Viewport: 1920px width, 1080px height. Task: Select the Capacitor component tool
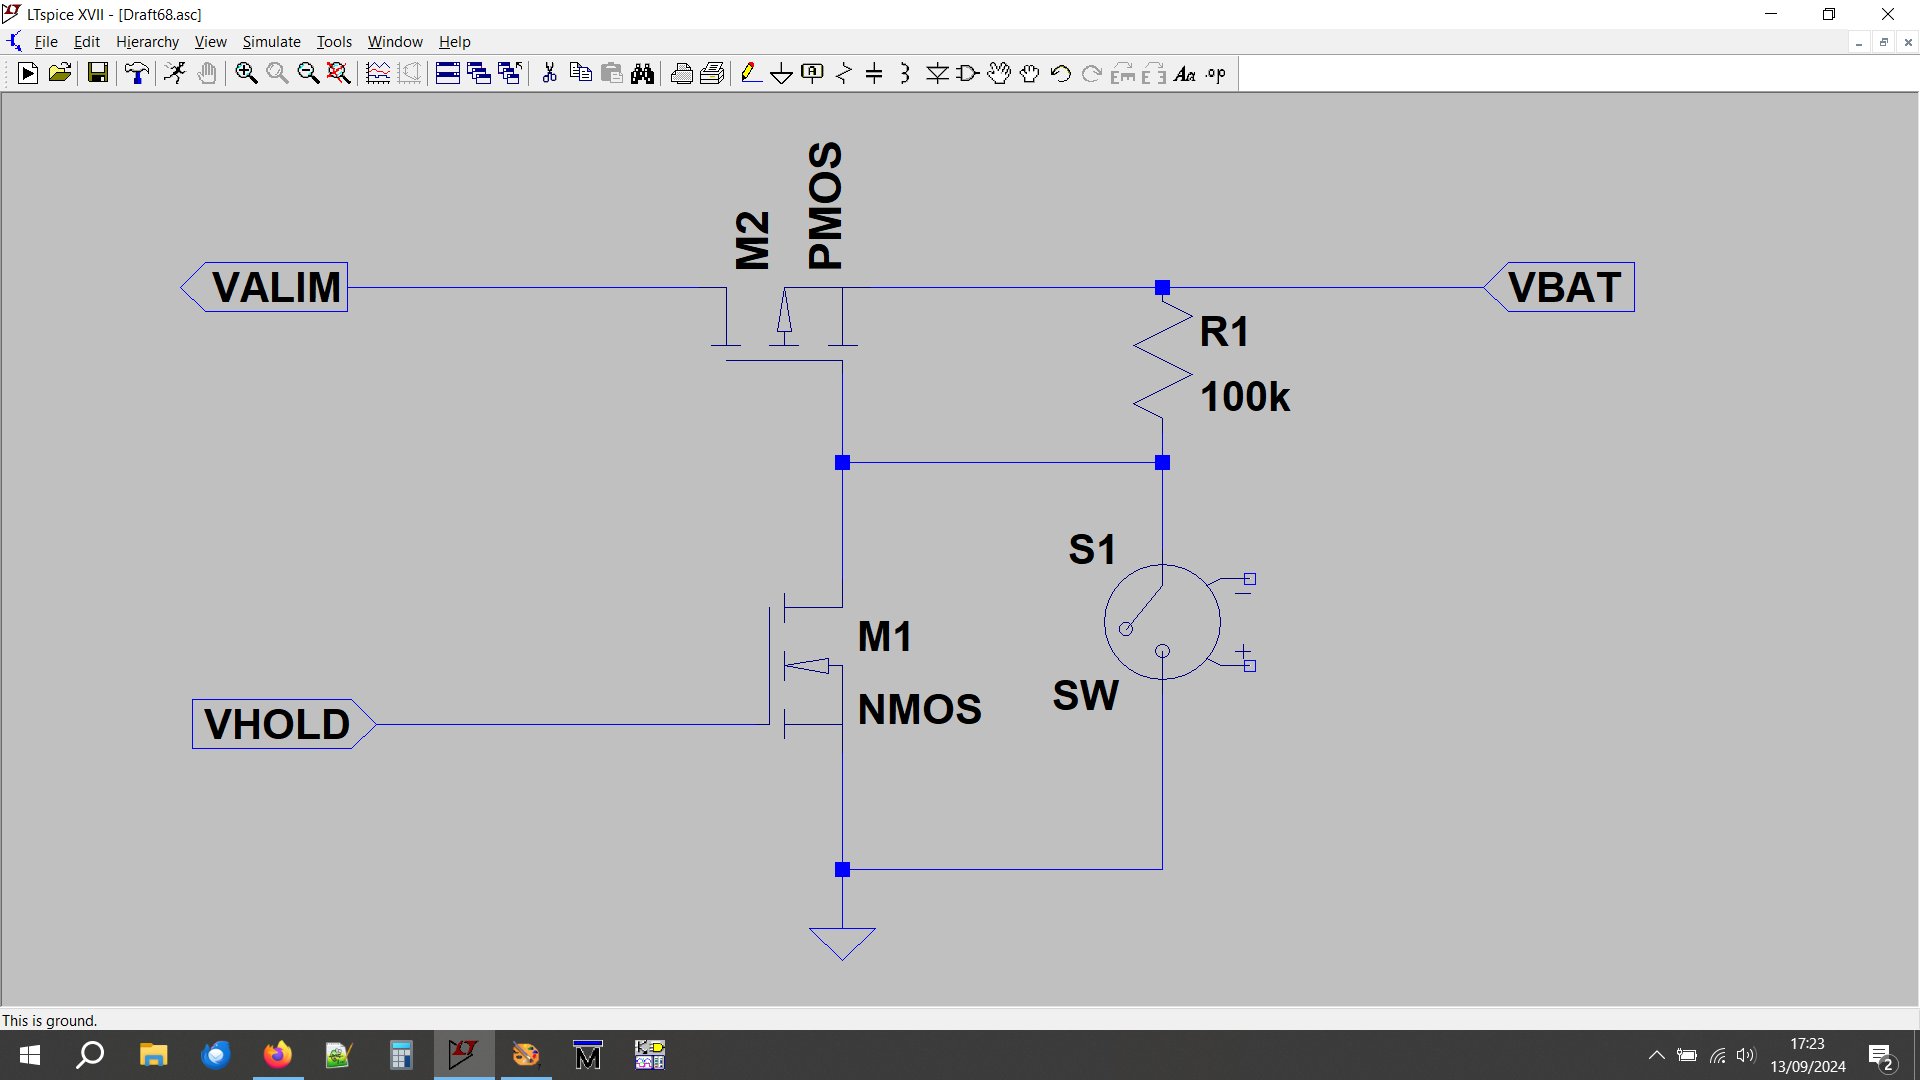coord(874,73)
